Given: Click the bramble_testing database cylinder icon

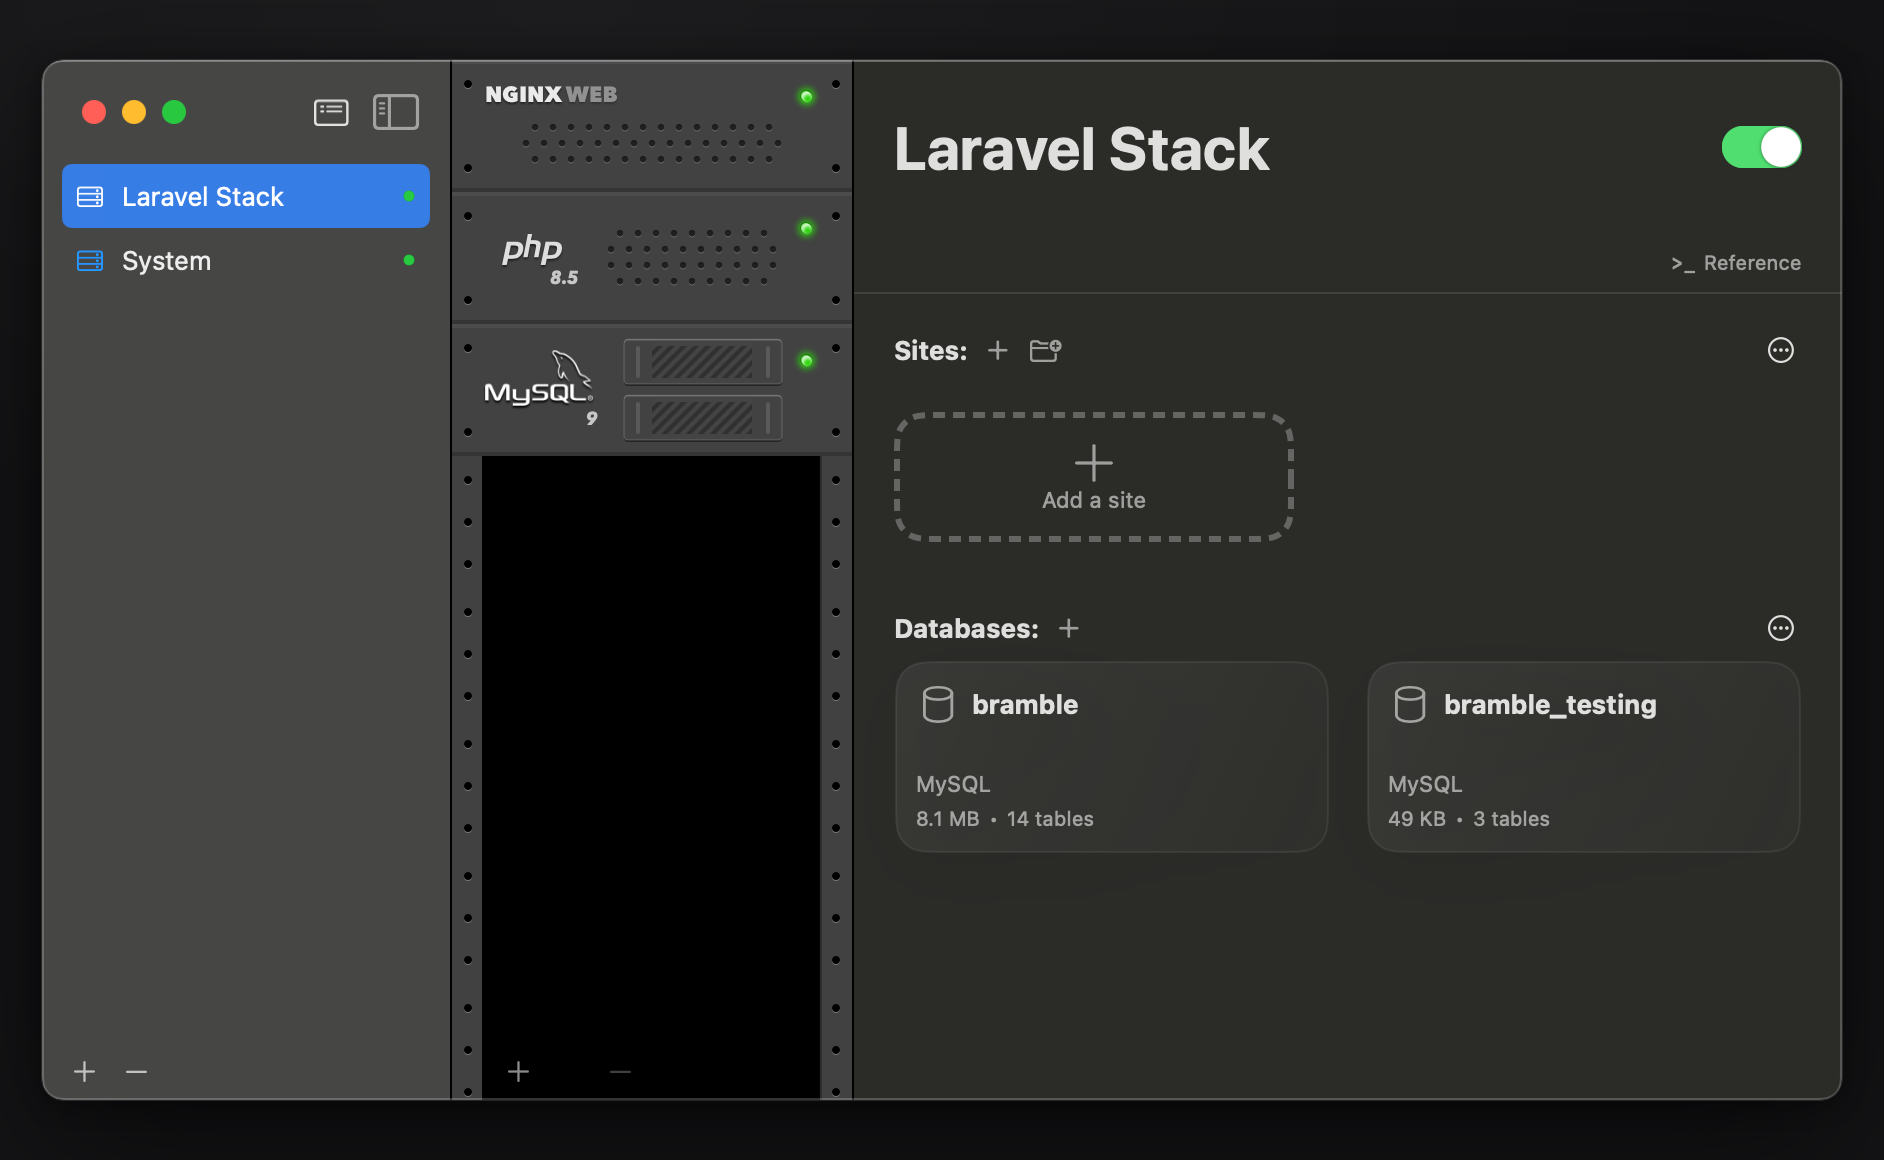Looking at the screenshot, I should click(1410, 704).
